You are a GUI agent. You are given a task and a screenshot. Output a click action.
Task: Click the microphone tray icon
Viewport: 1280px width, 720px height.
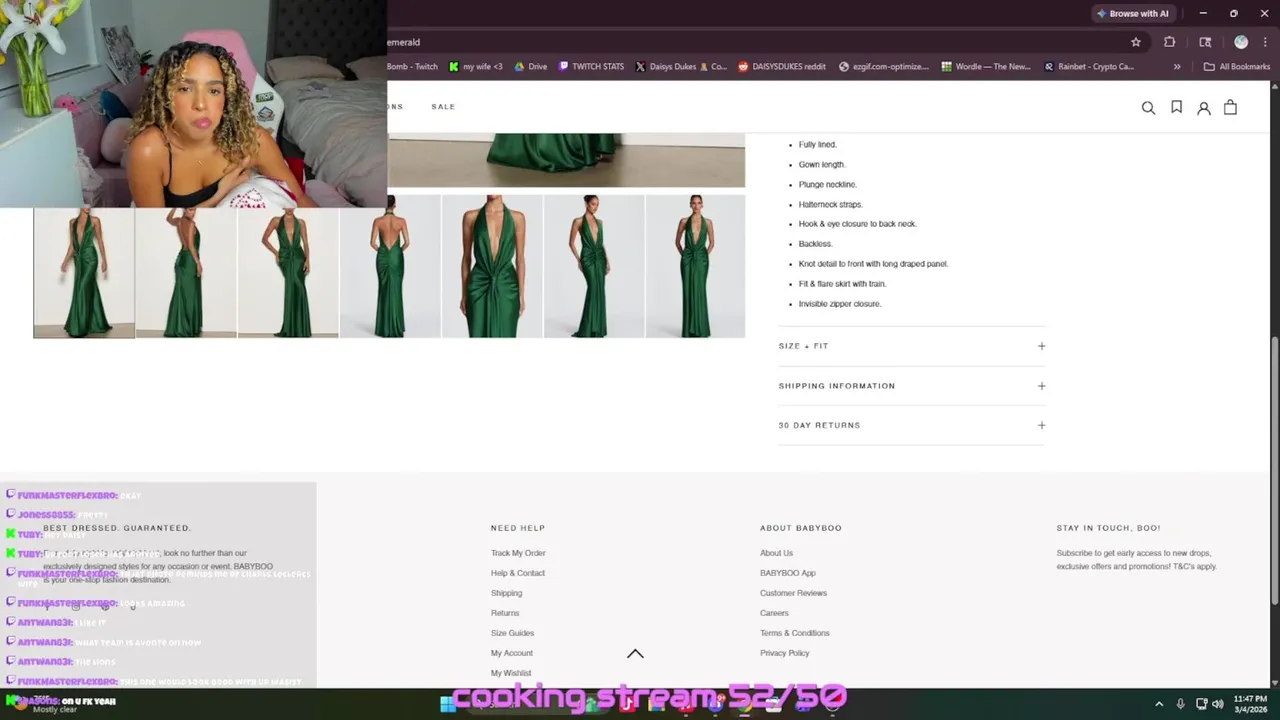[1181, 704]
